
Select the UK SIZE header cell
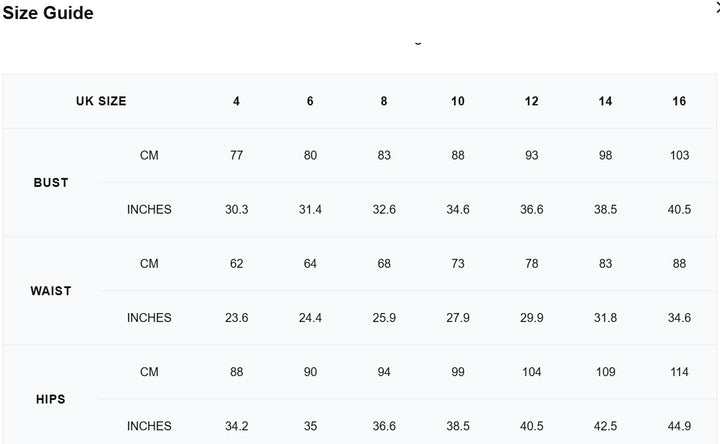pyautogui.click(x=101, y=101)
